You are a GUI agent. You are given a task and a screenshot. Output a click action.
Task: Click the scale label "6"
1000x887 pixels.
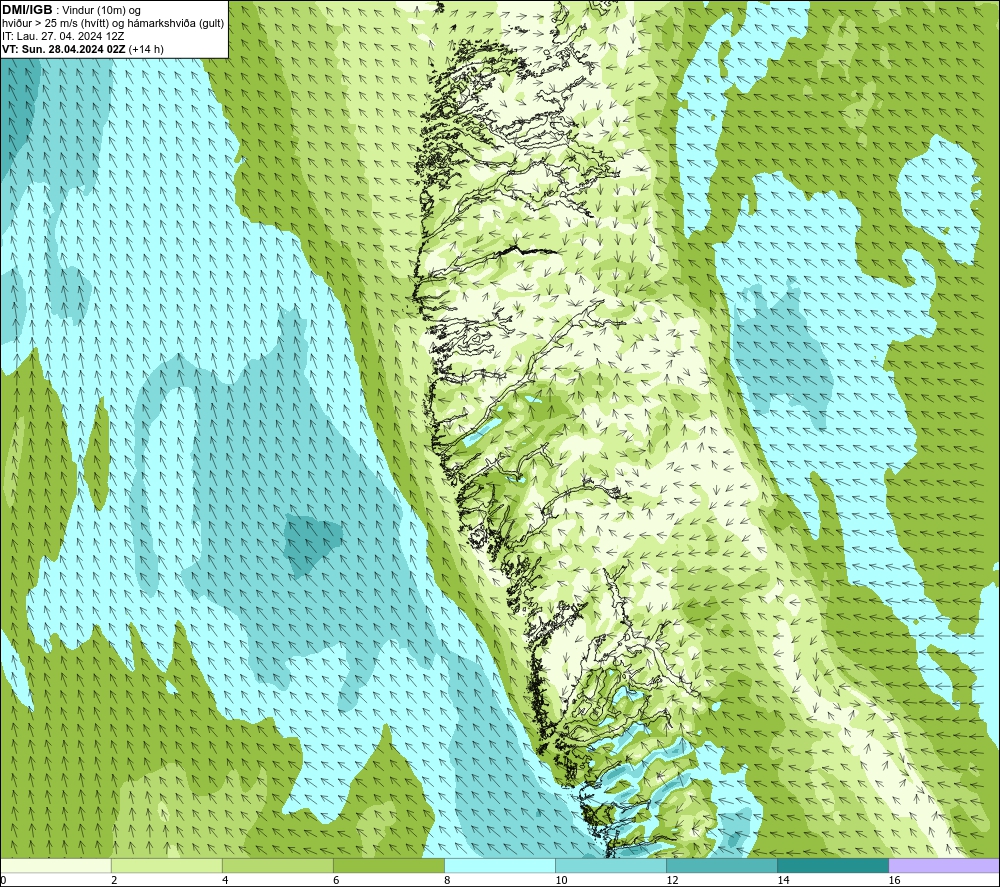tap(336, 881)
